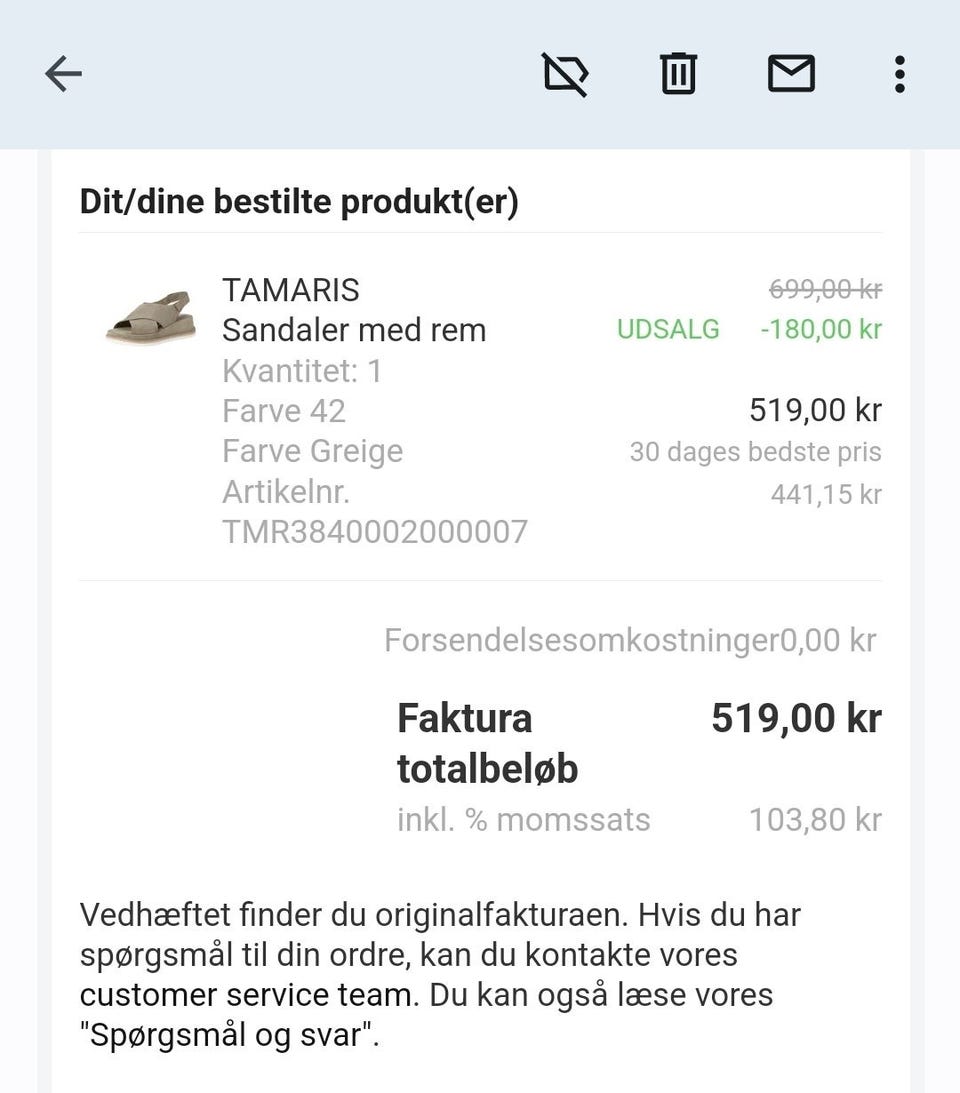Delete this email with the trash icon

coord(678,74)
